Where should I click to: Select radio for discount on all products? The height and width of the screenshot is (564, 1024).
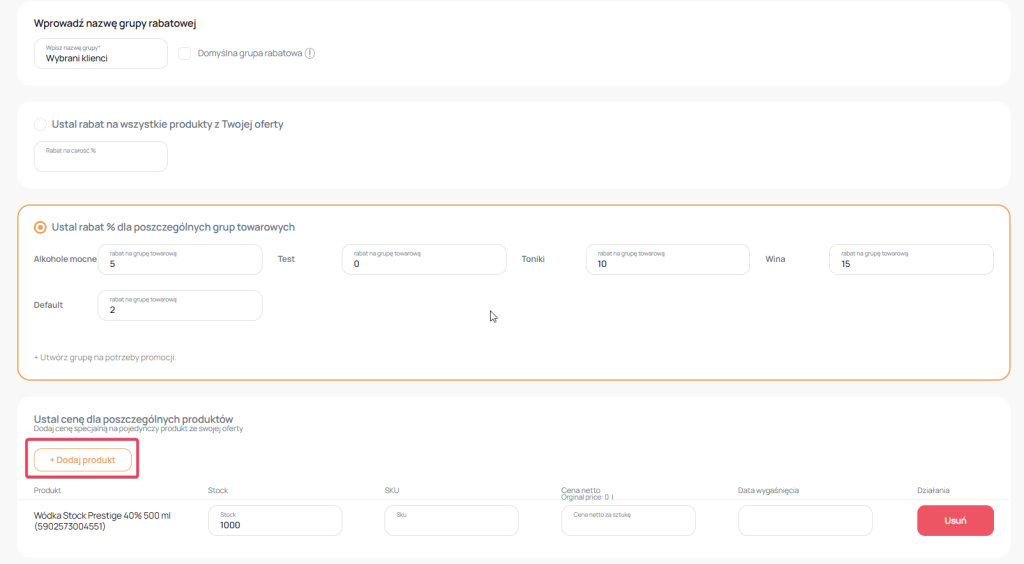40,125
